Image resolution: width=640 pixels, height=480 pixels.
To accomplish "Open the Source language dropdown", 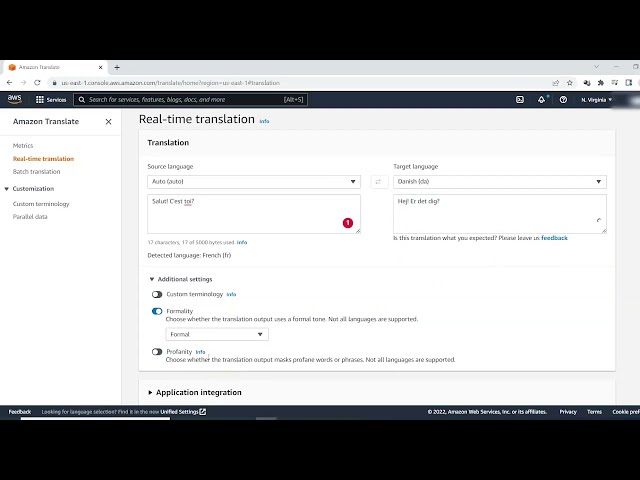I will pos(254,182).
